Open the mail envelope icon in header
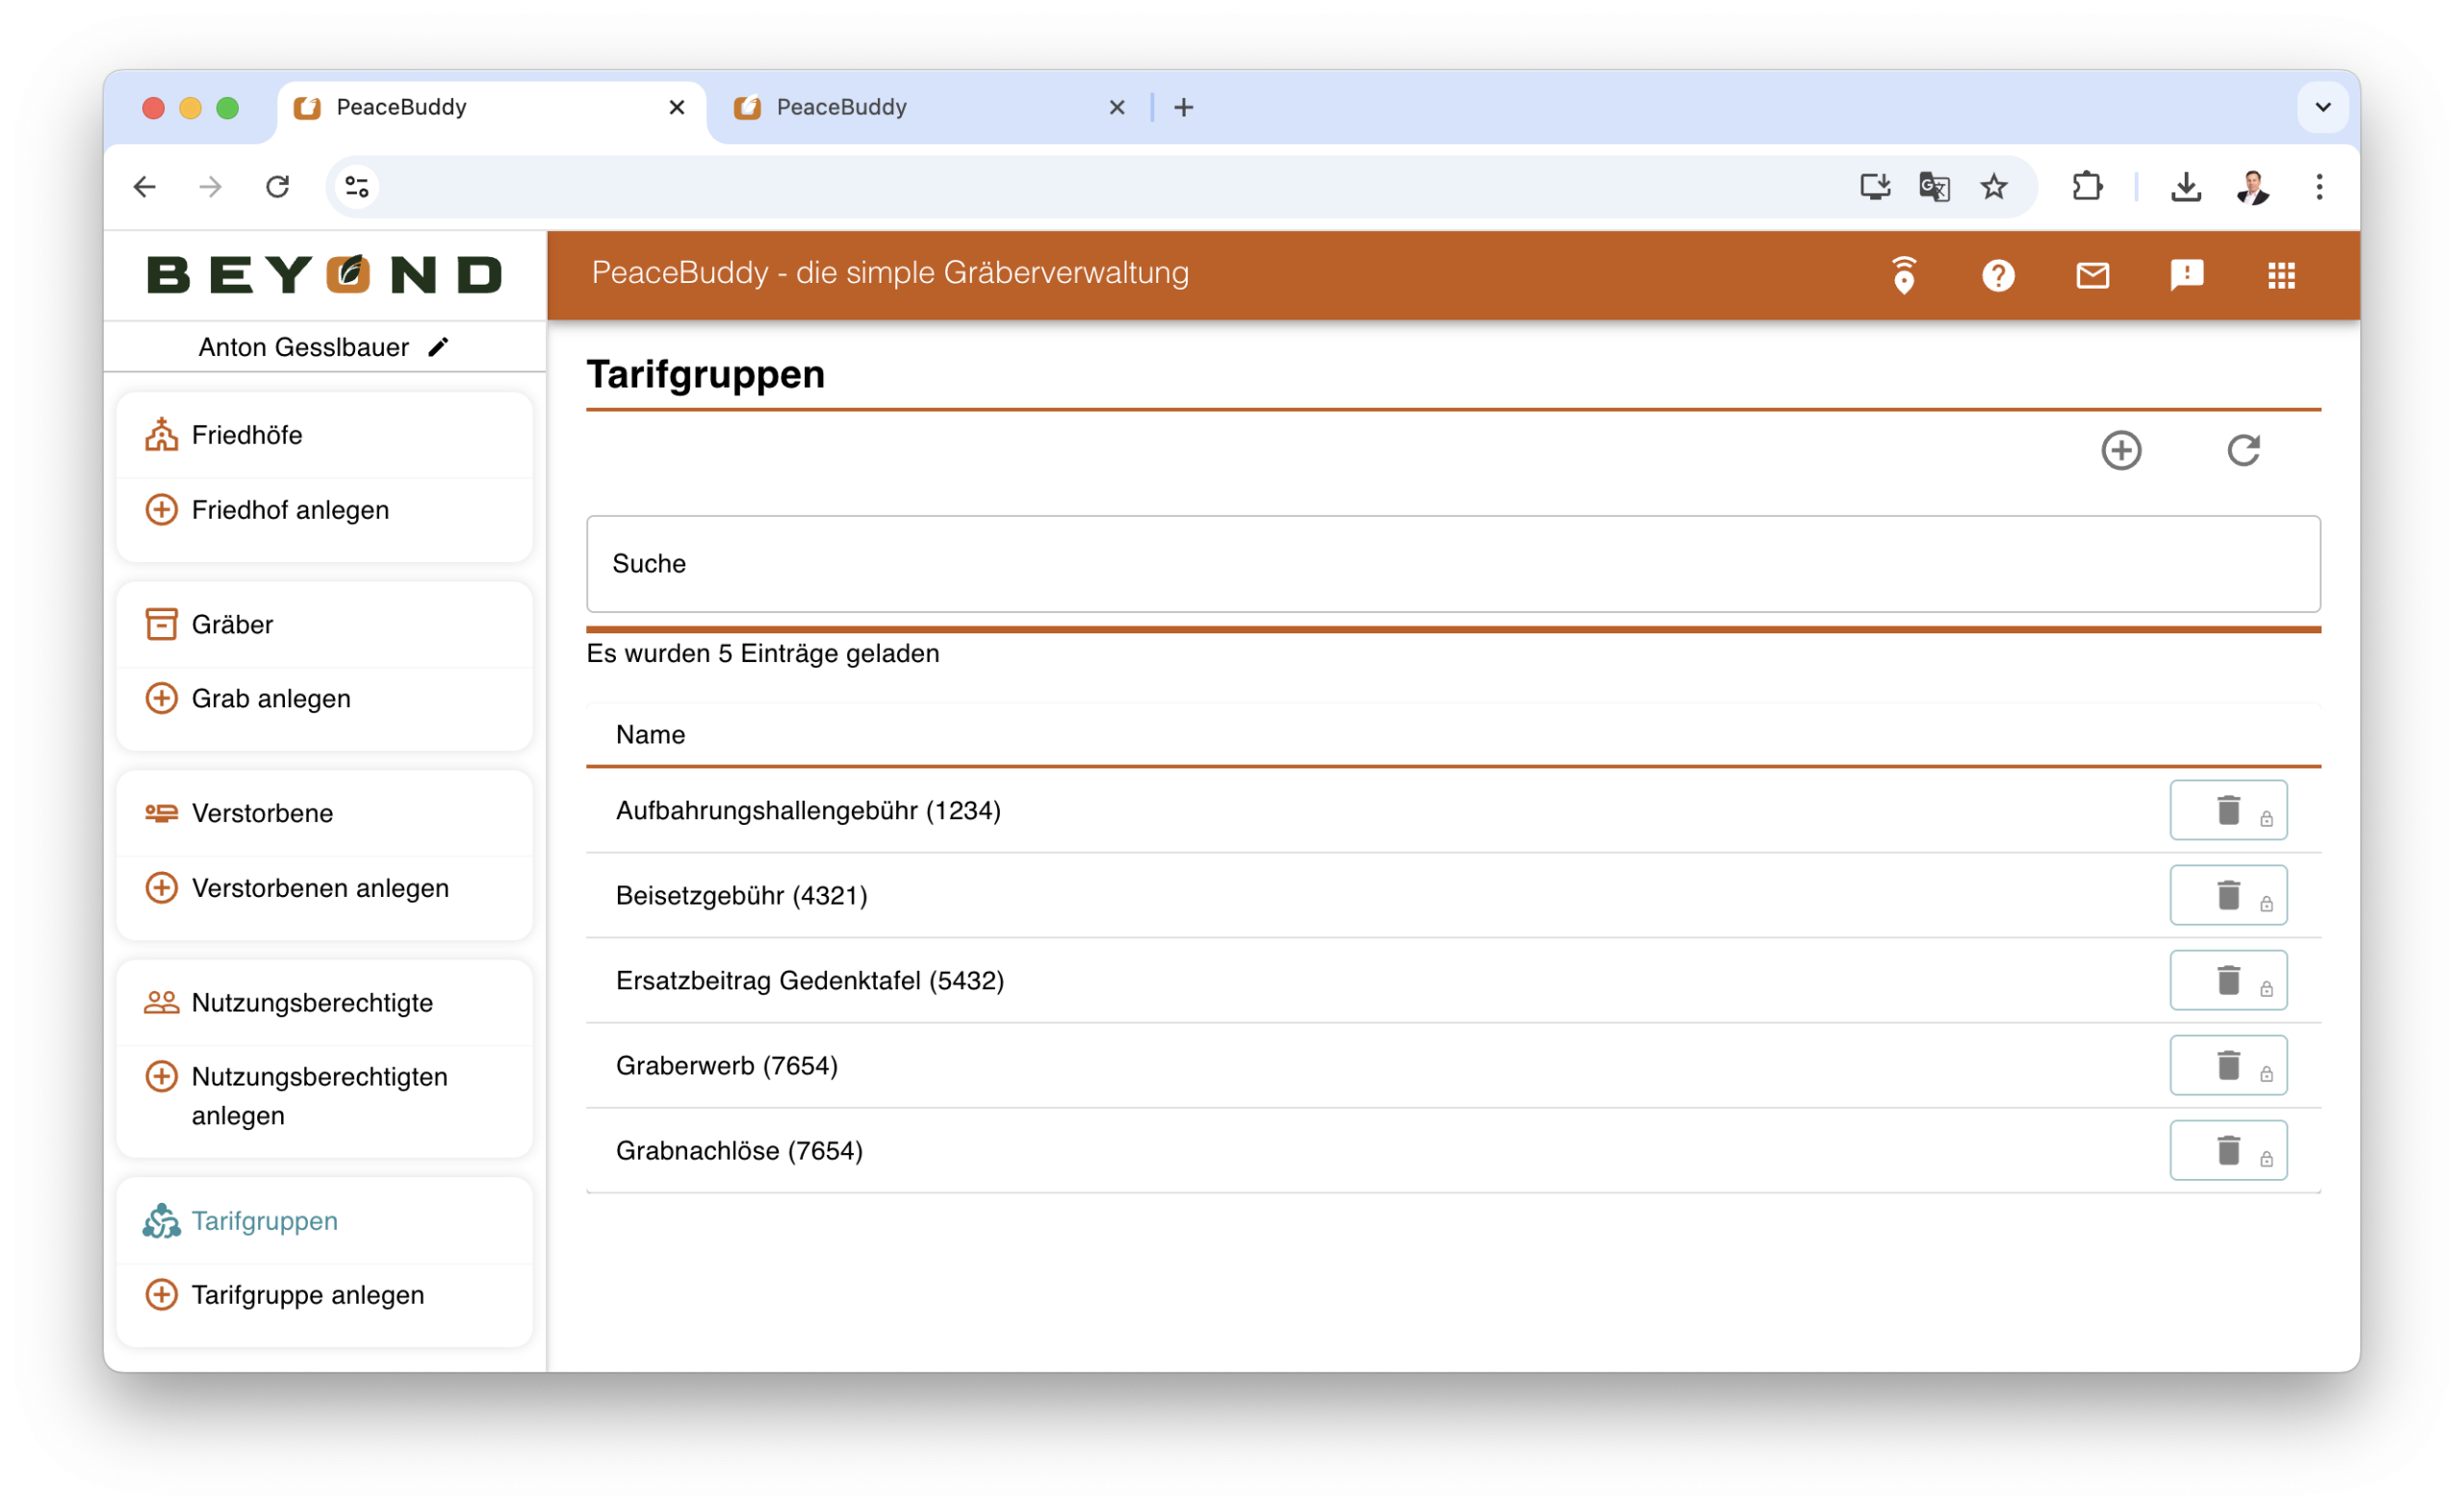Image resolution: width=2464 pixels, height=1509 pixels. (x=2092, y=275)
